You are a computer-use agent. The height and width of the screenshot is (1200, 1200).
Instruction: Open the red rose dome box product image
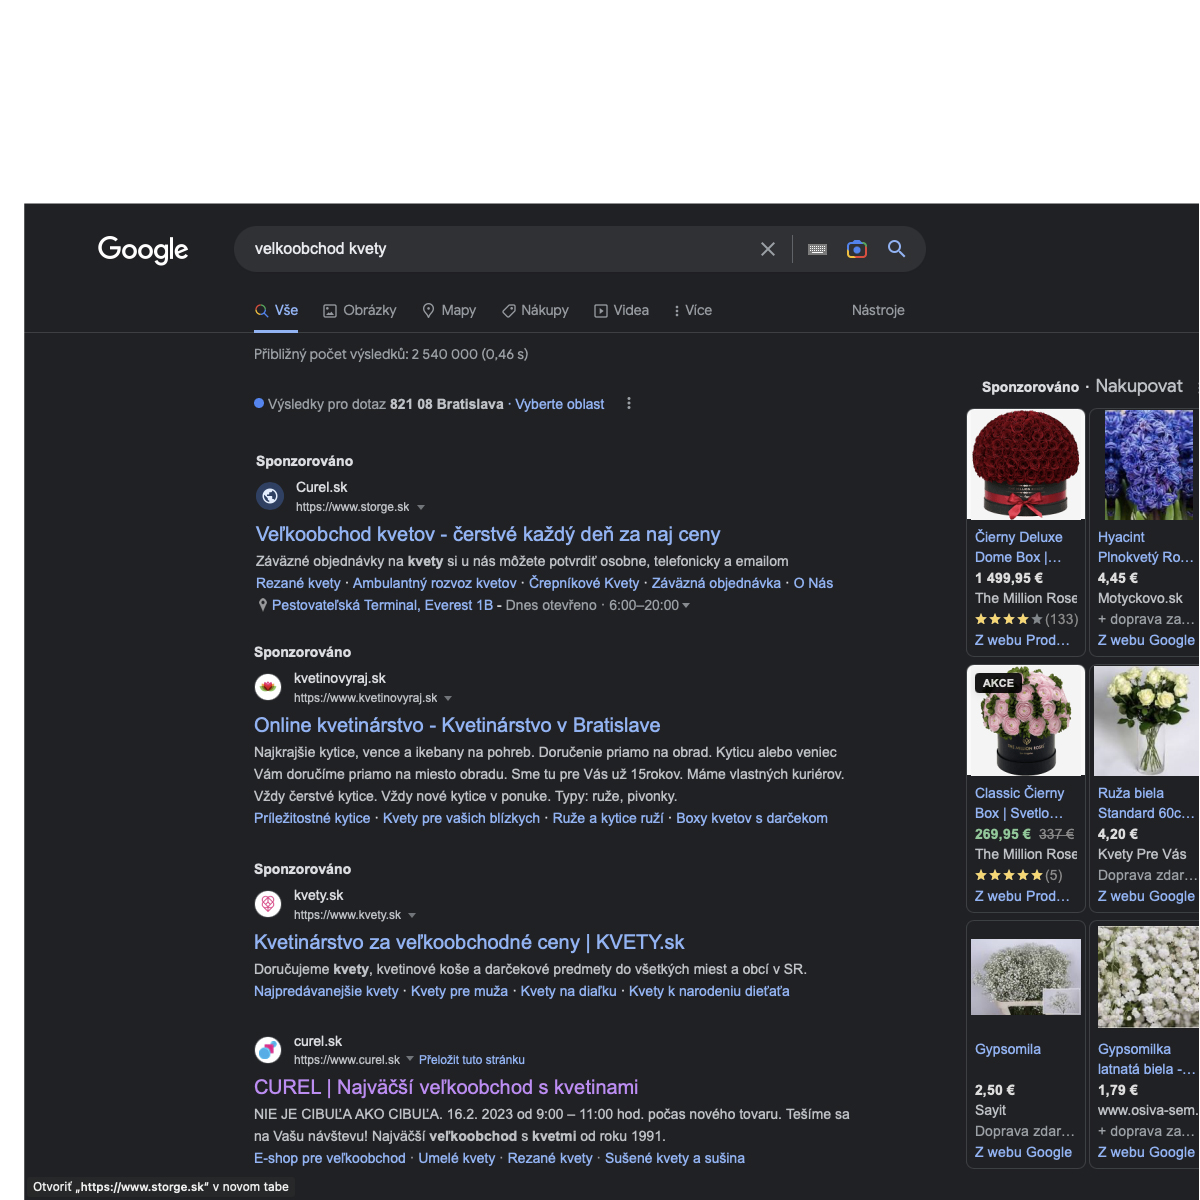[x=1026, y=464]
